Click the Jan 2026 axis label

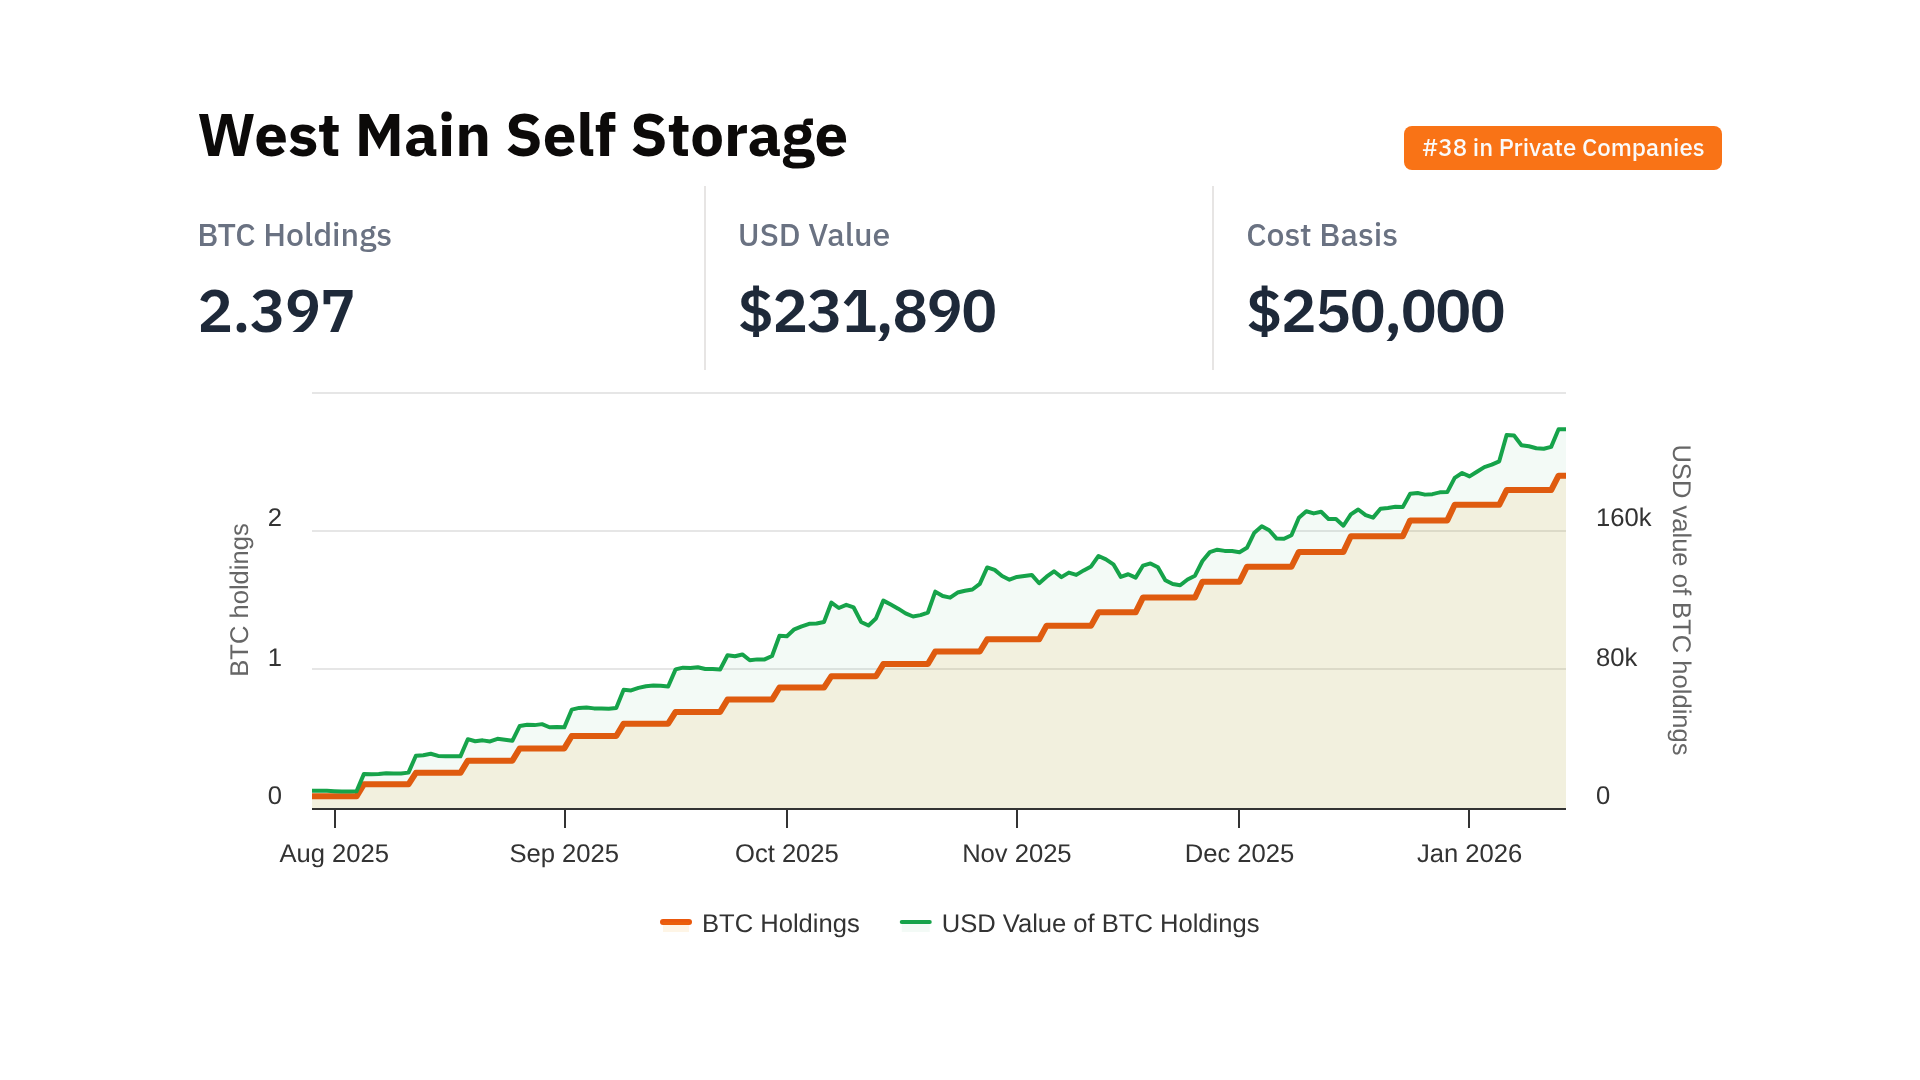click(x=1469, y=853)
